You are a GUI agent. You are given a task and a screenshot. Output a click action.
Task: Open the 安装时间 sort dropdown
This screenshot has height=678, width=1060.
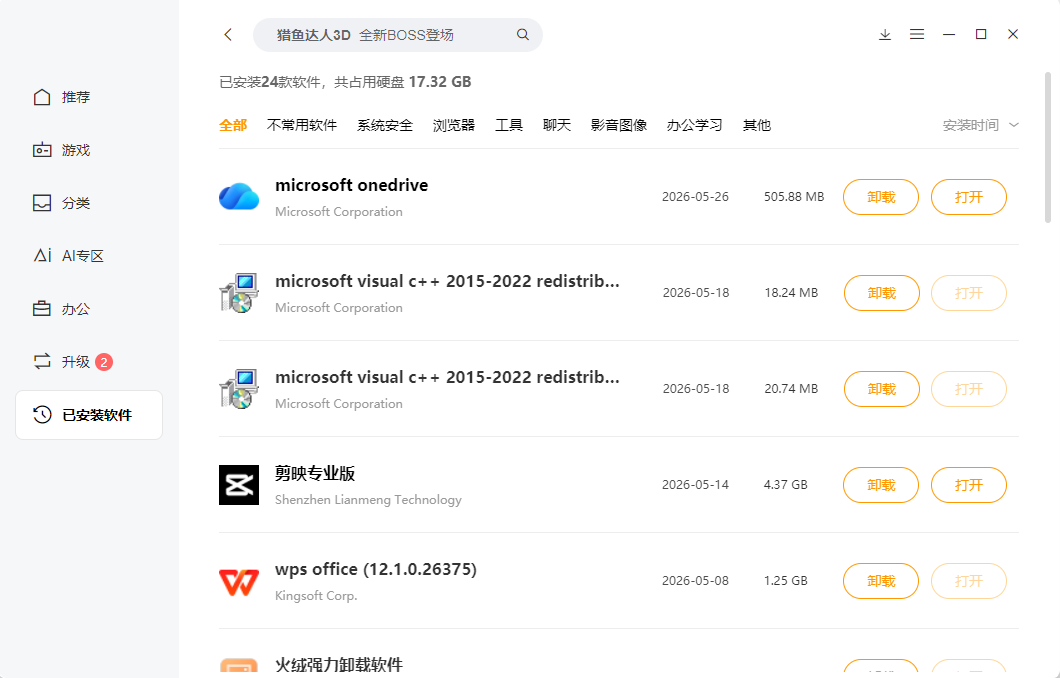point(980,125)
